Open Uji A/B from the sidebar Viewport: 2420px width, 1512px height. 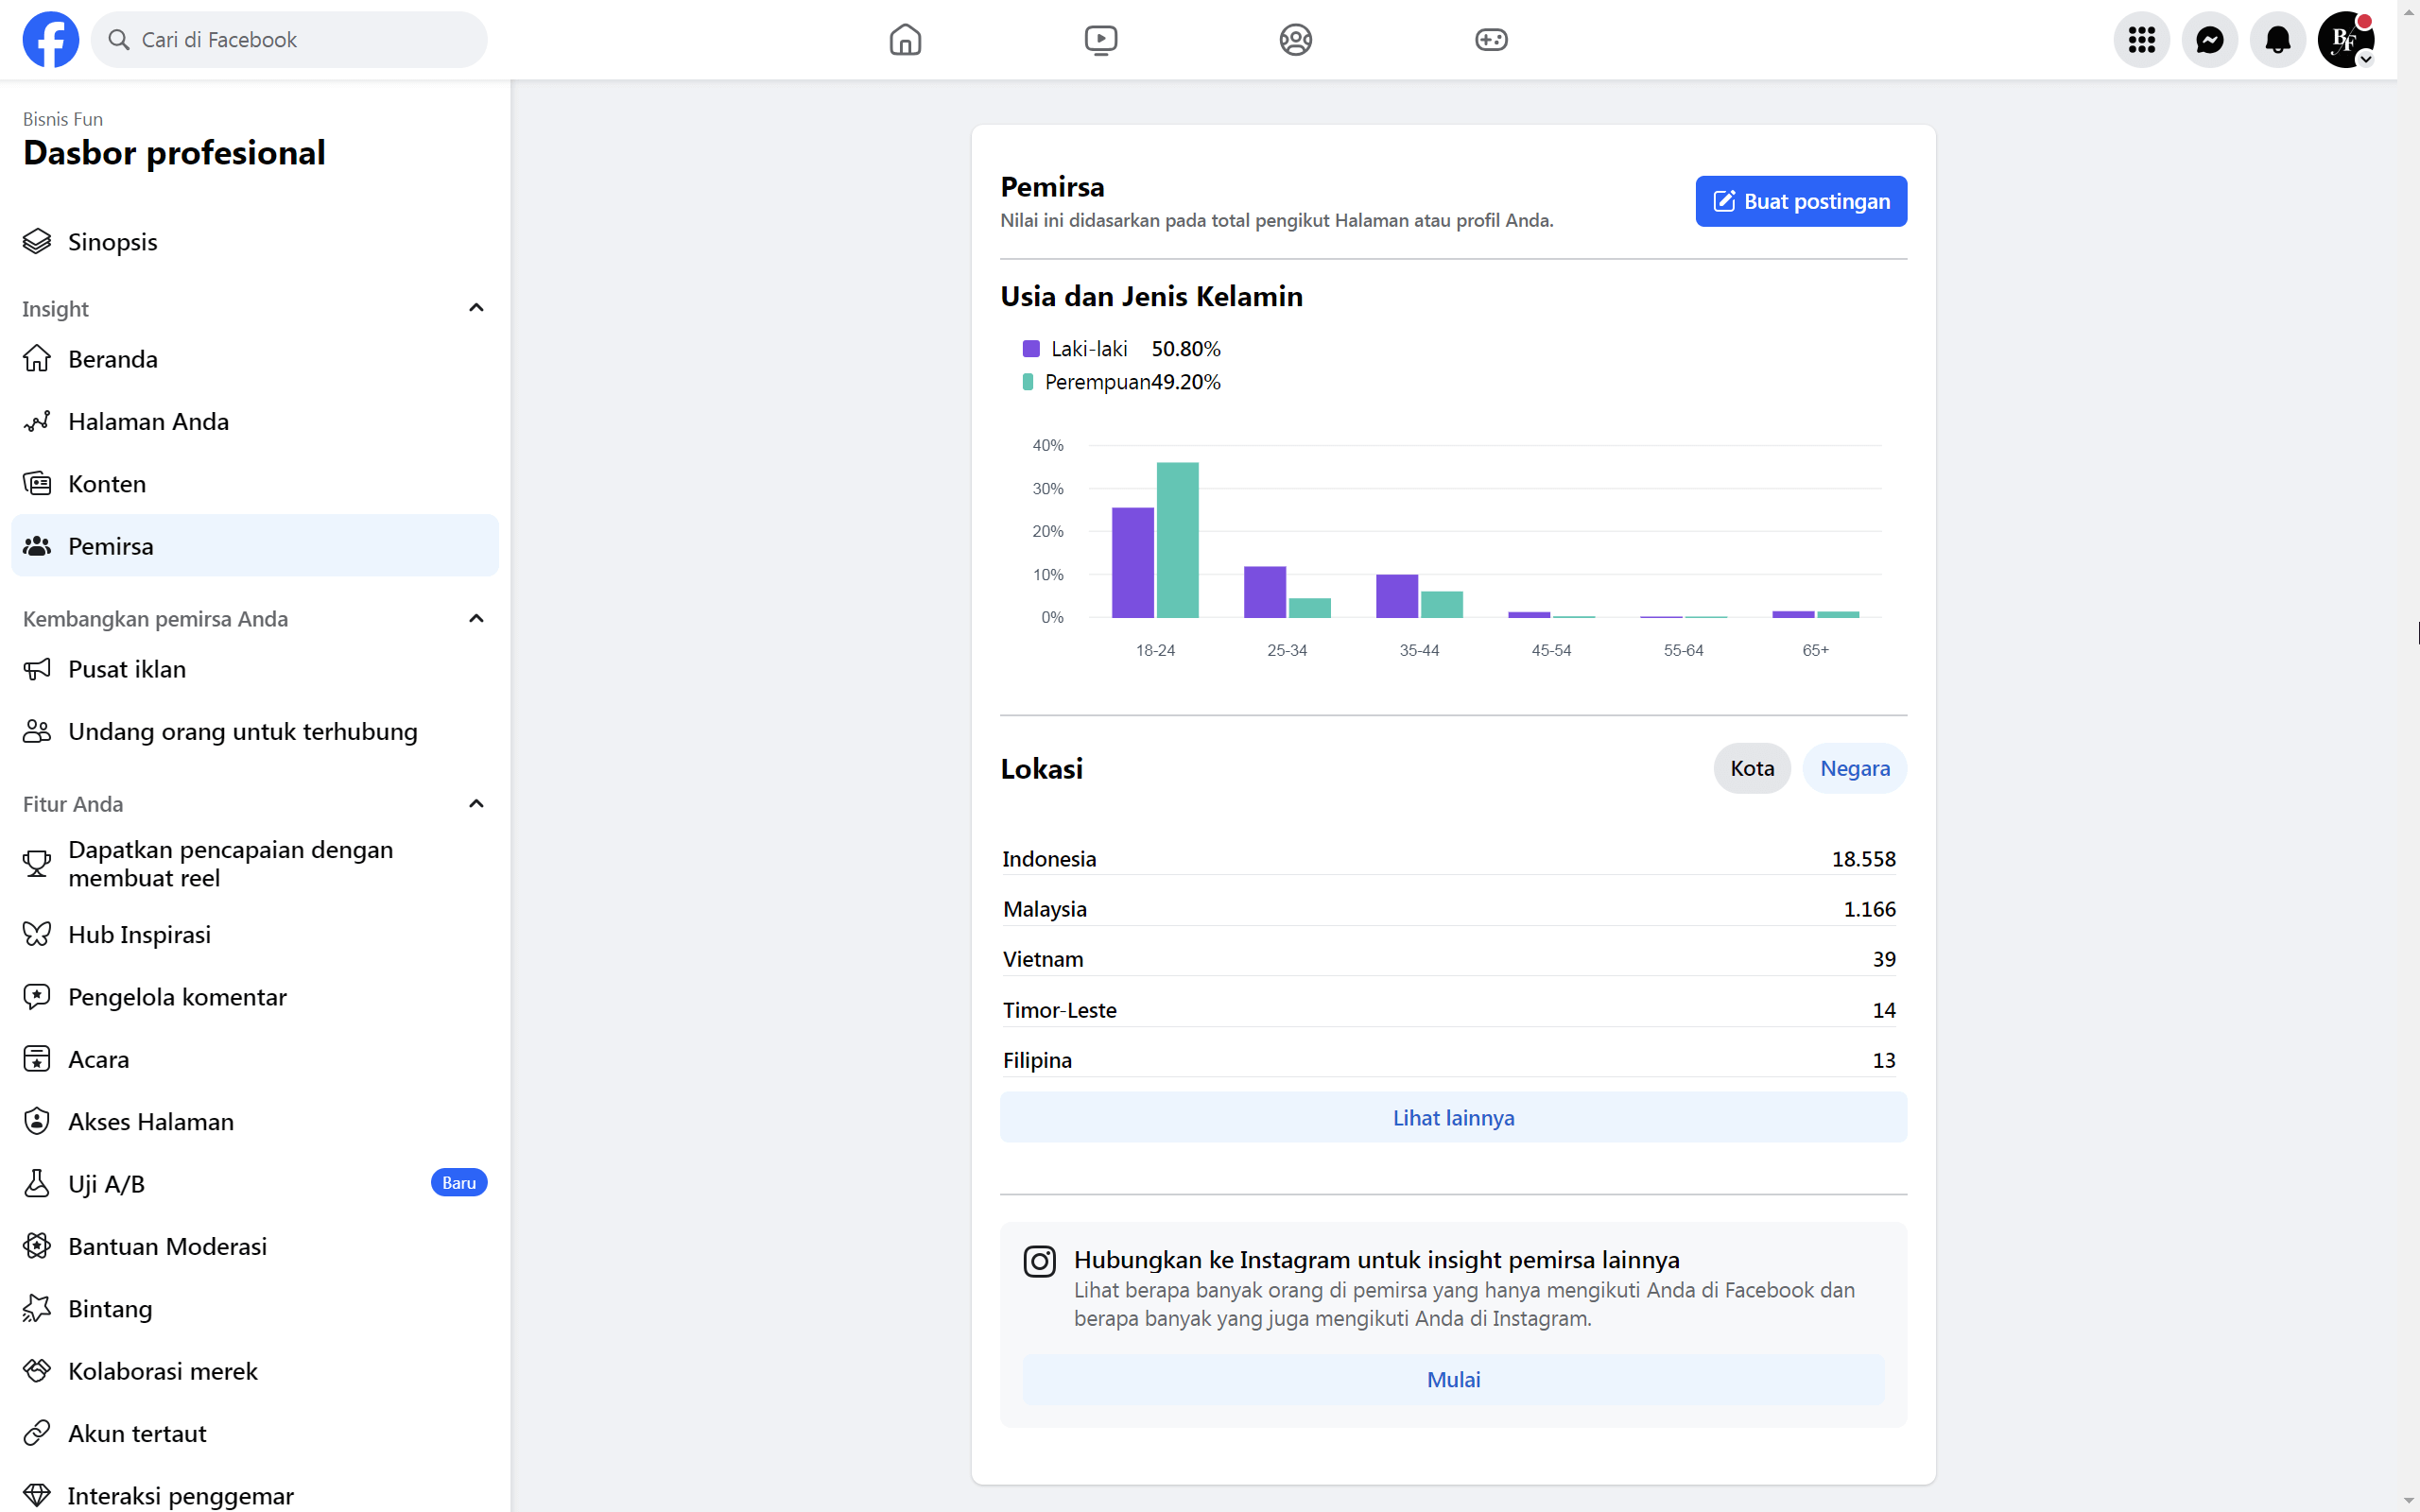105,1182
